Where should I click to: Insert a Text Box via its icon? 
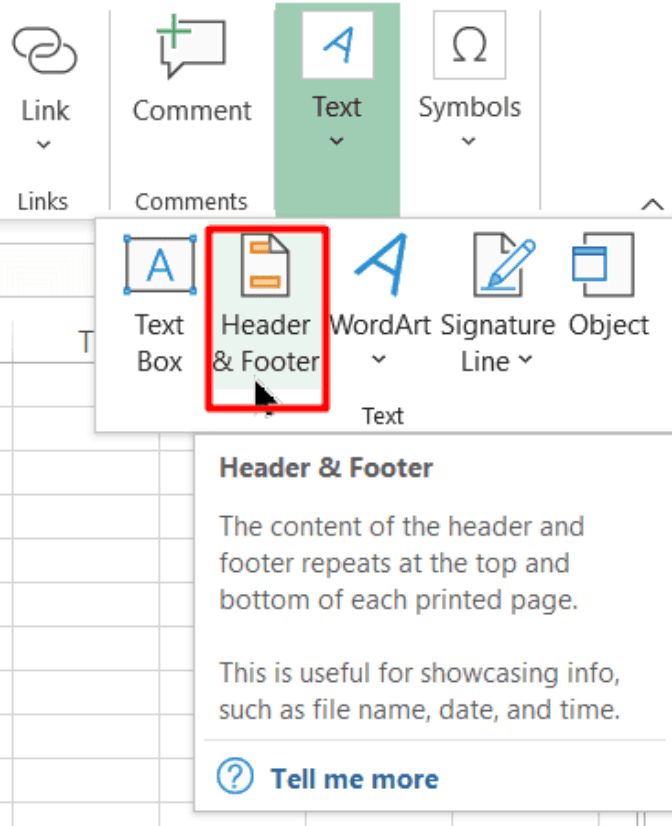point(160,266)
